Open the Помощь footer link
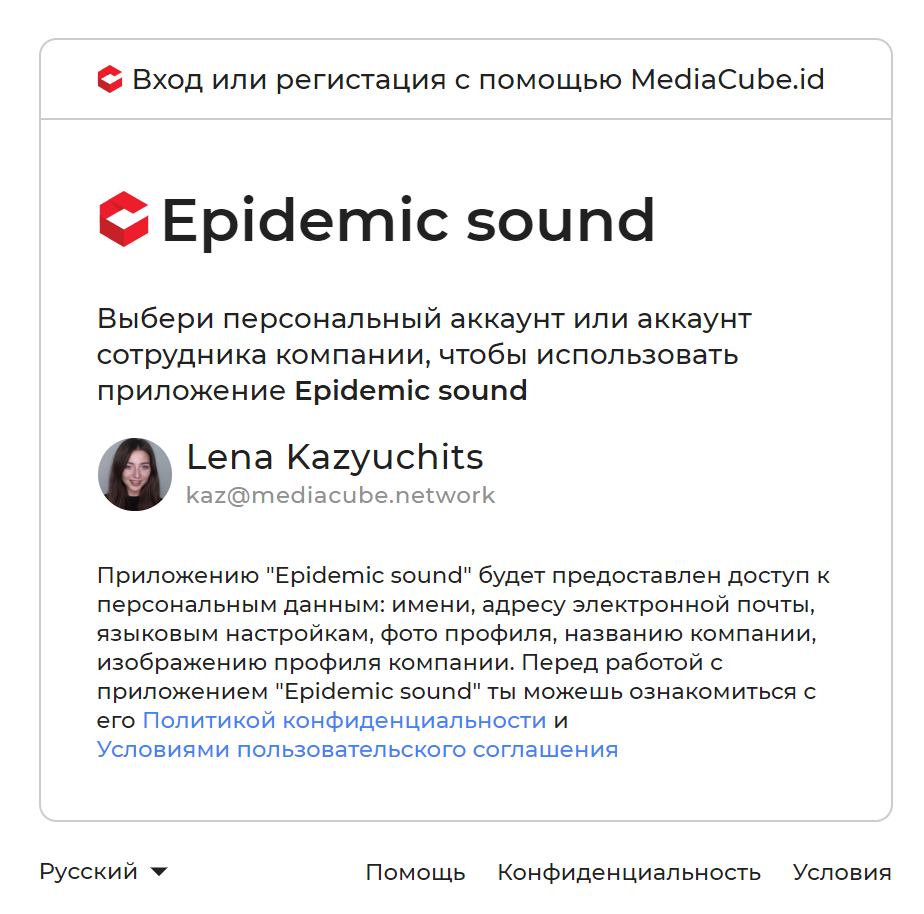The width and height of the screenshot is (924, 914). pos(415,872)
